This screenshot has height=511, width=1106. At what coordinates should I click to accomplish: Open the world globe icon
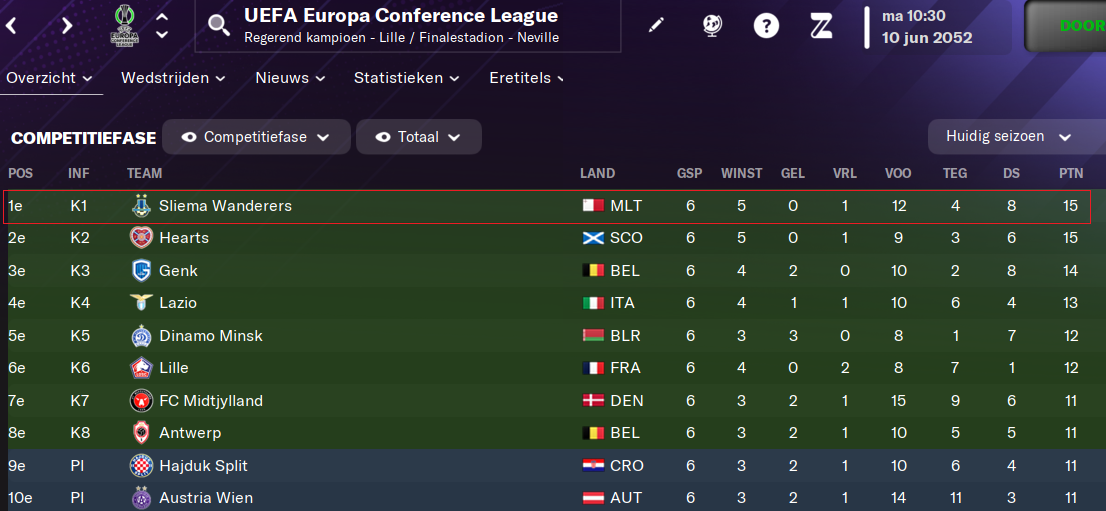712,25
